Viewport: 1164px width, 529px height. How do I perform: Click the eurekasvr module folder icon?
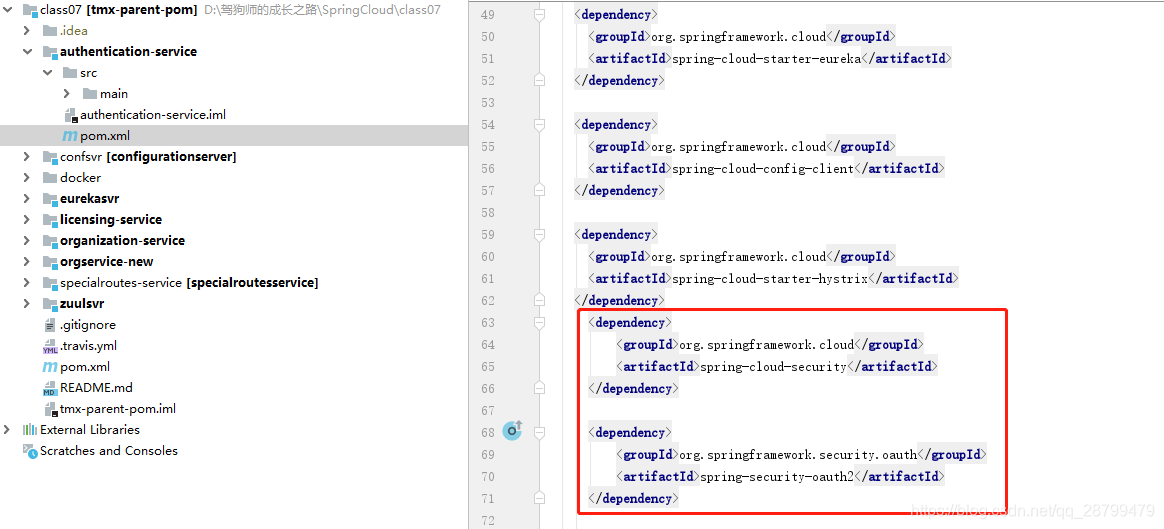pos(50,199)
